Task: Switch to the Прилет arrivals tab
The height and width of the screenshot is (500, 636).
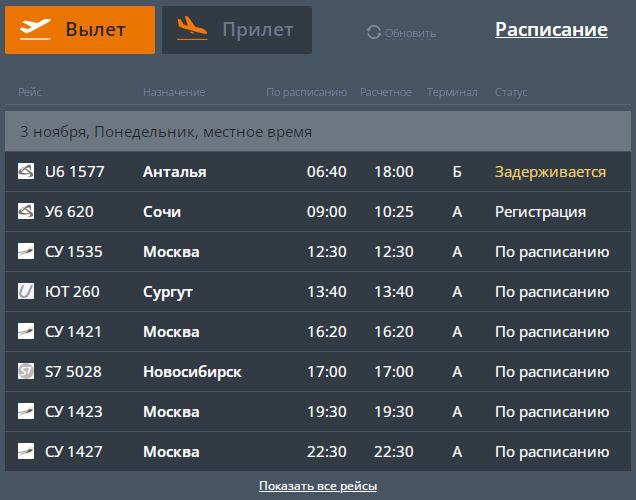Action: pyautogui.click(x=237, y=30)
